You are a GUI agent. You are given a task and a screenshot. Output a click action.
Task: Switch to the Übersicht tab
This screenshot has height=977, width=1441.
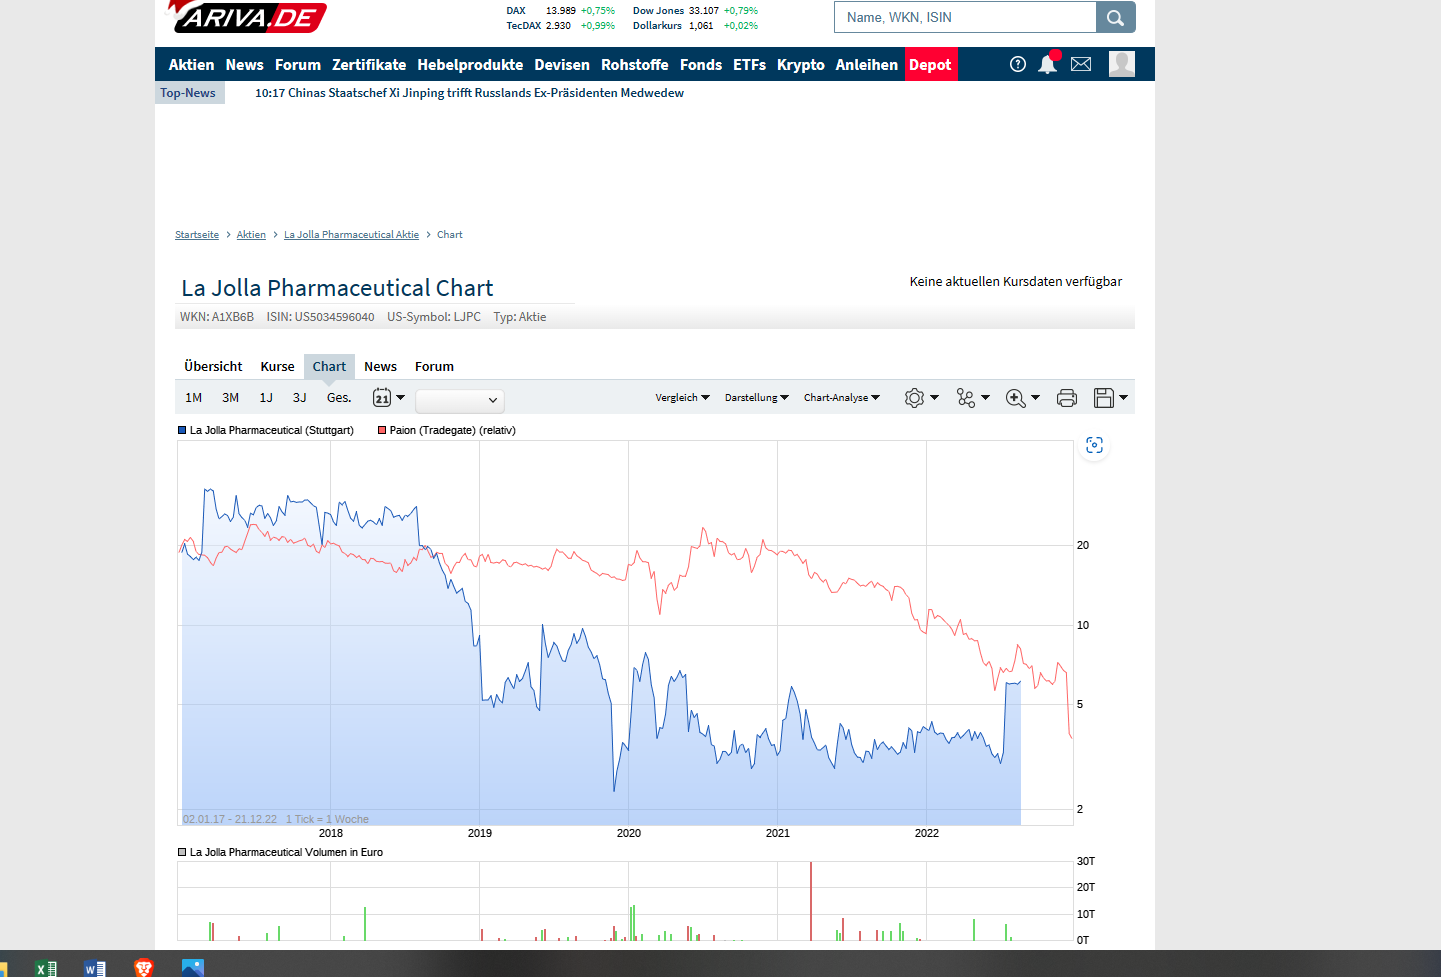[213, 367]
